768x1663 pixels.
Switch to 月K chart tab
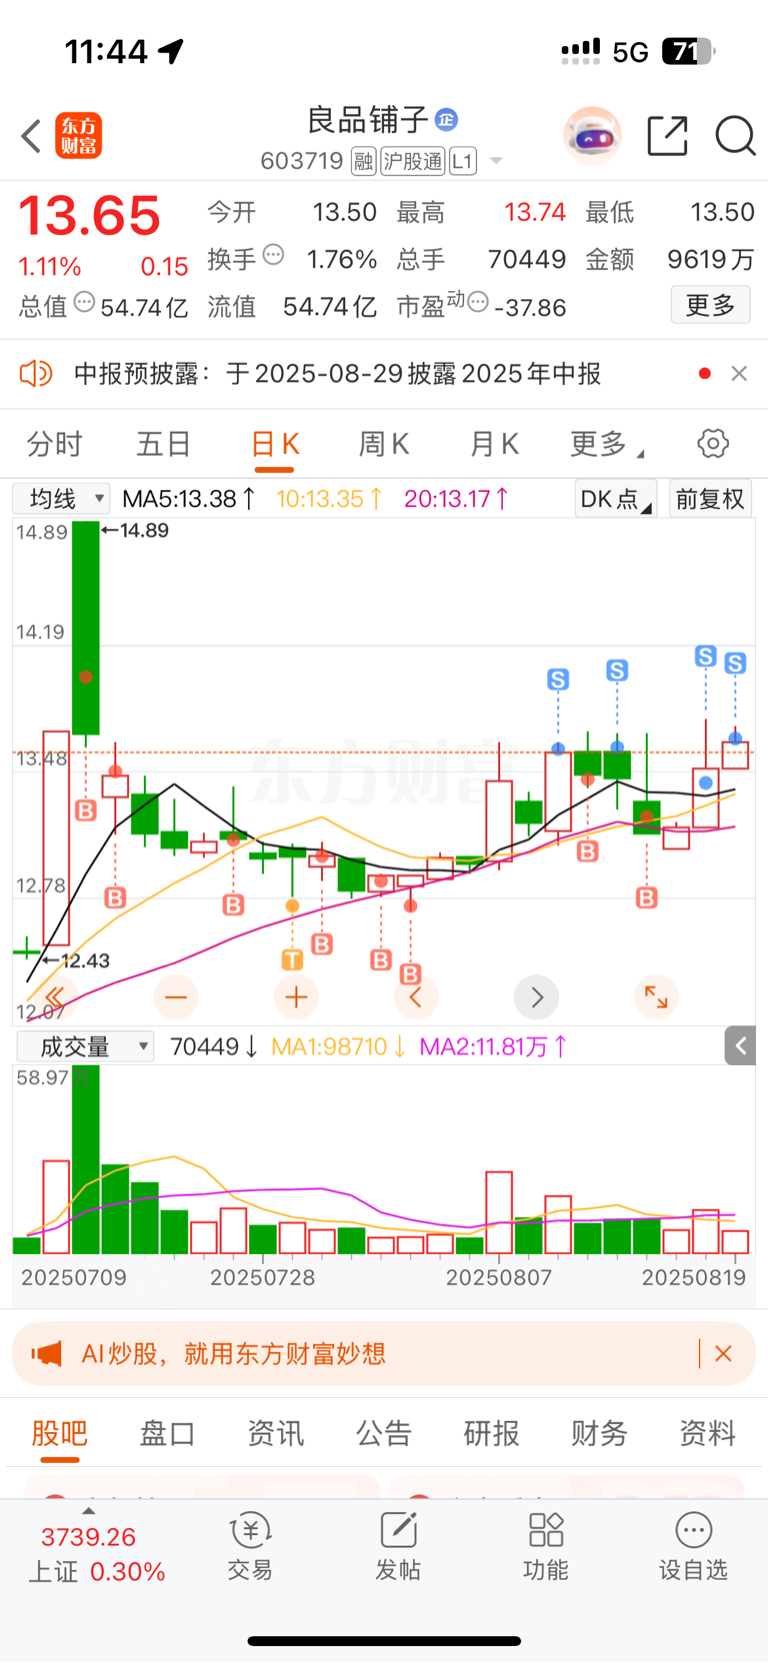[x=494, y=444]
